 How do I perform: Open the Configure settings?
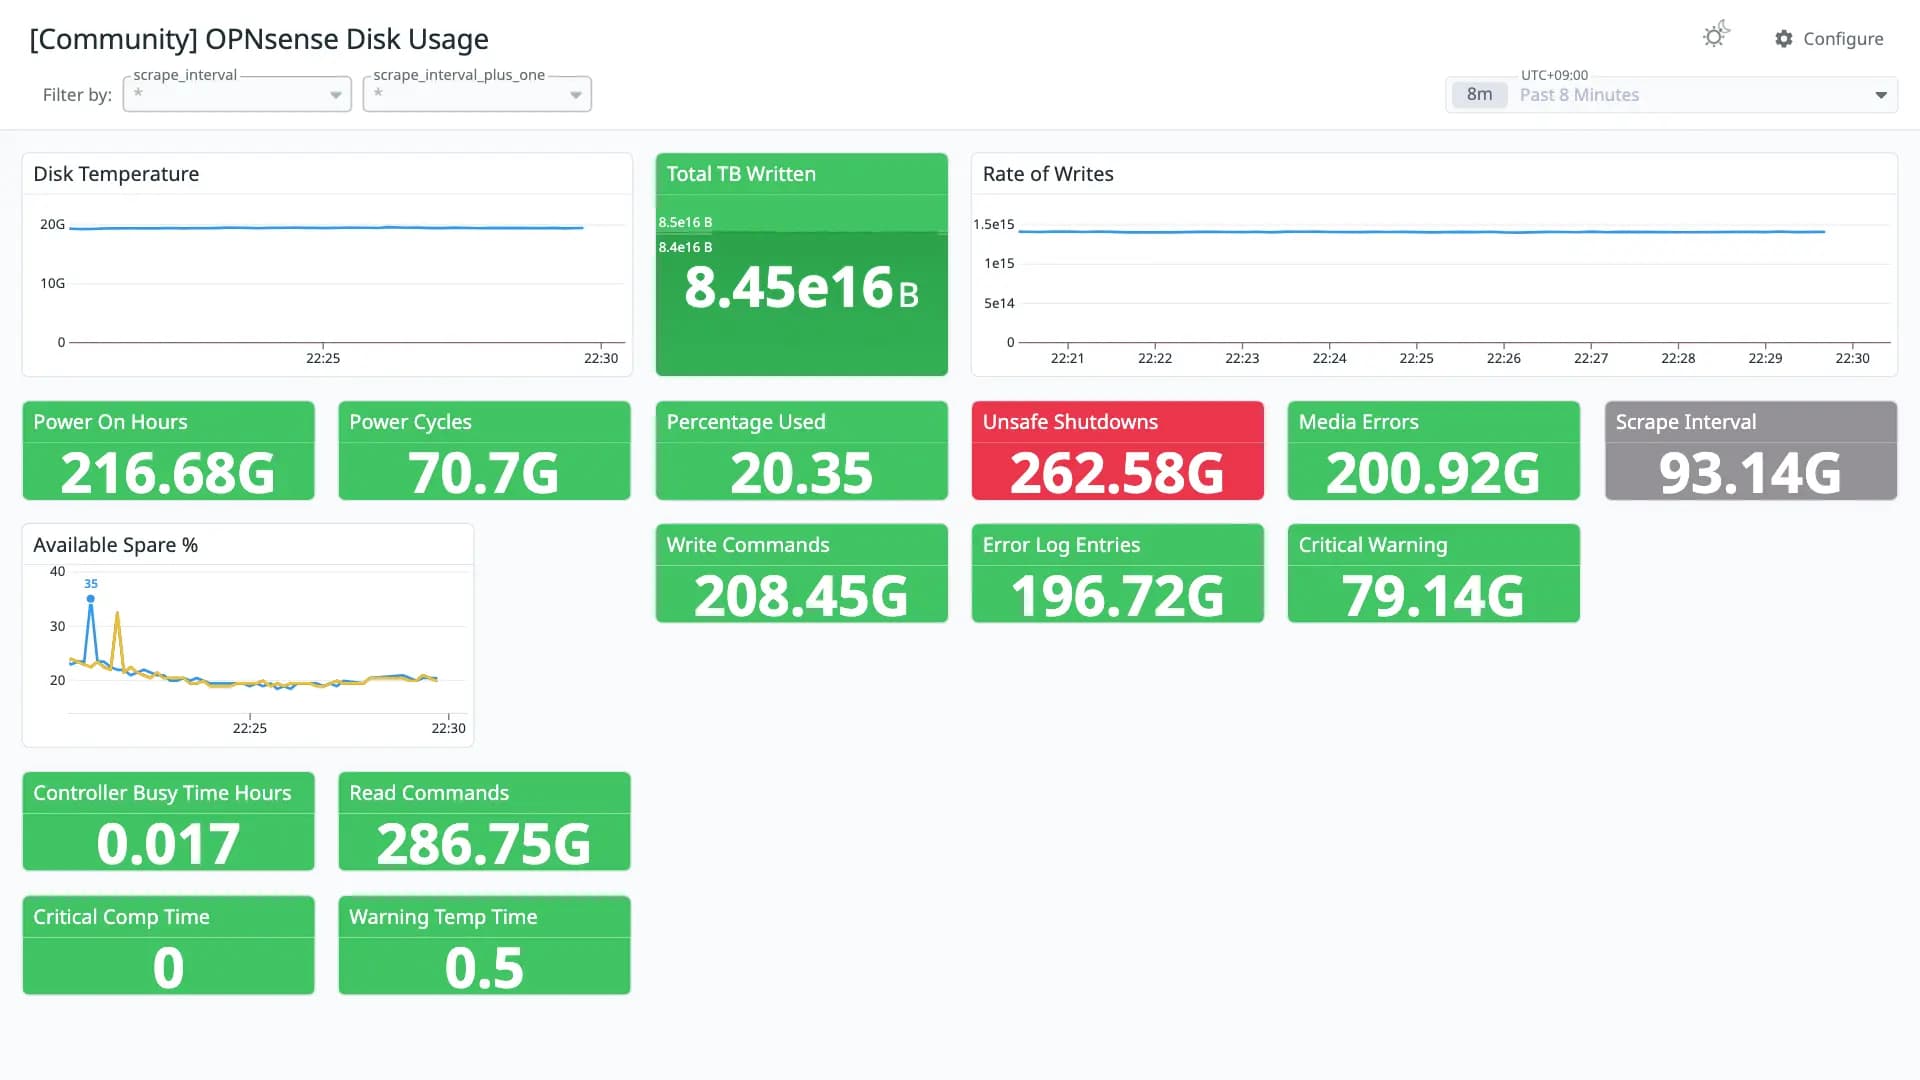(1829, 39)
